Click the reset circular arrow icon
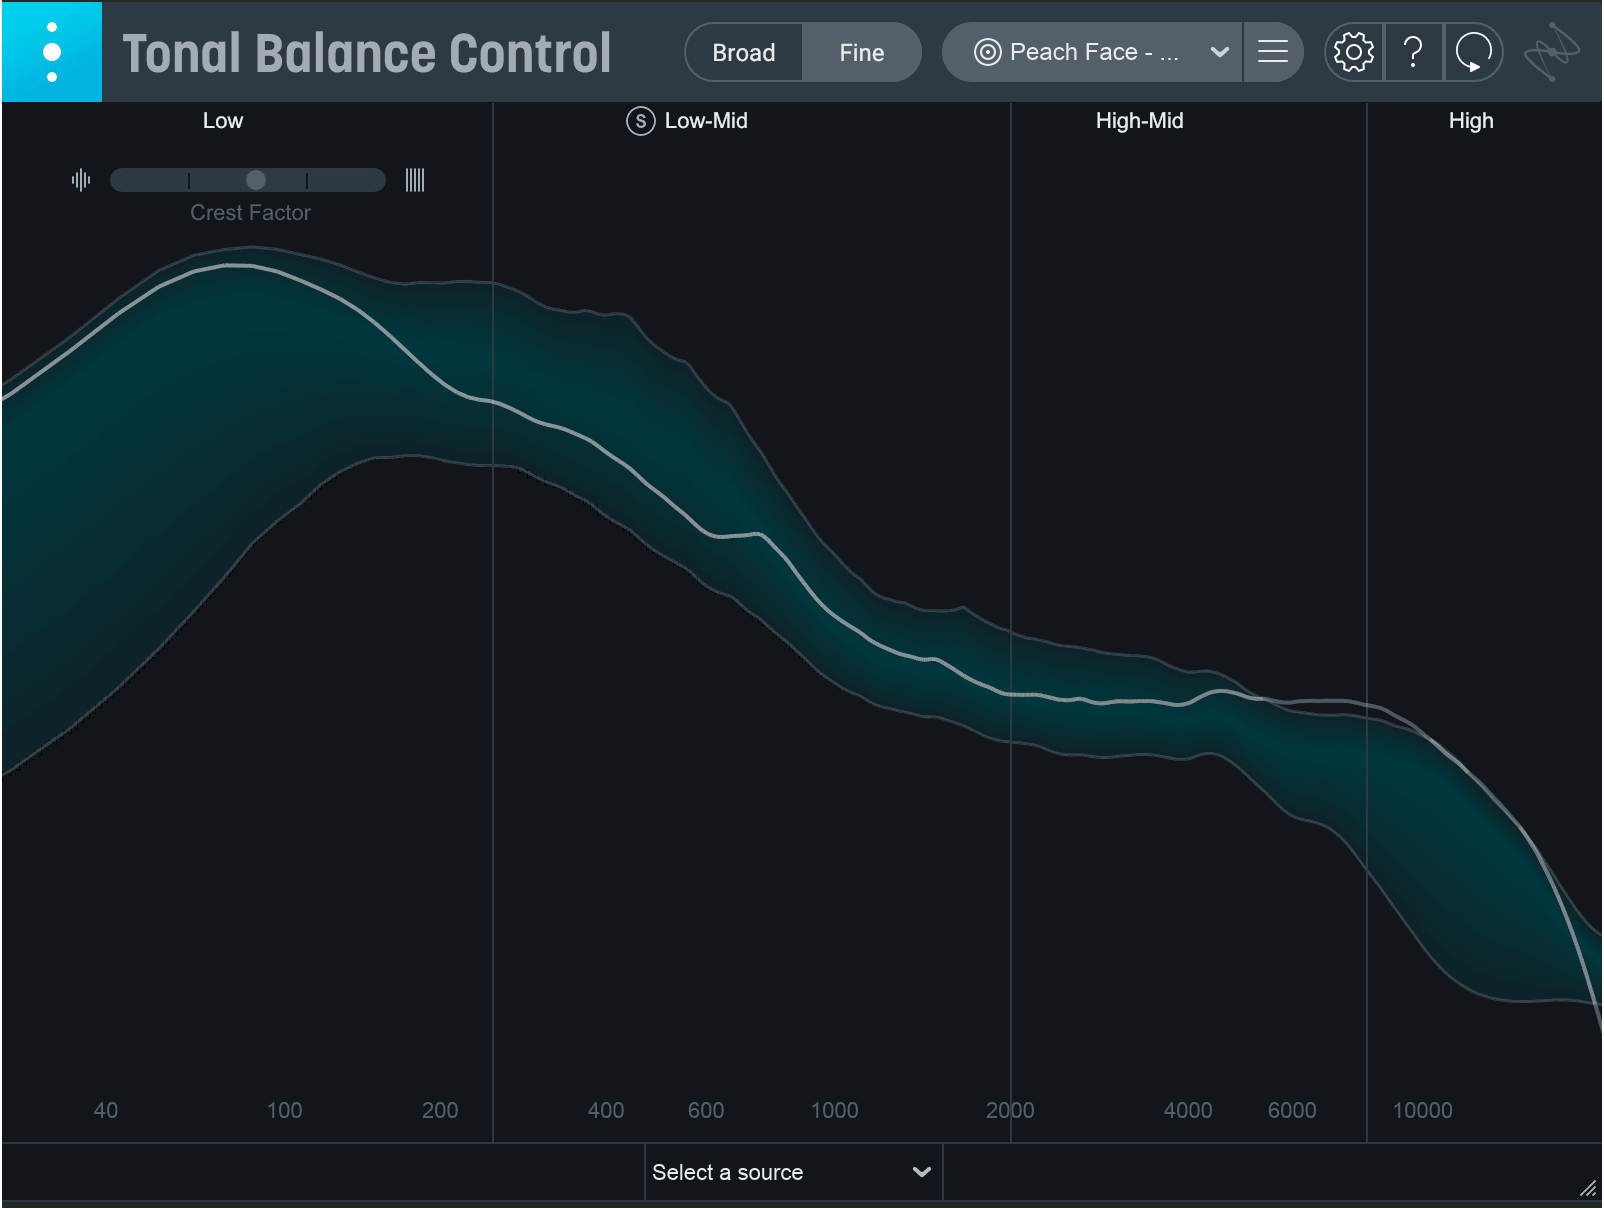The width and height of the screenshot is (1604, 1208). [1473, 52]
